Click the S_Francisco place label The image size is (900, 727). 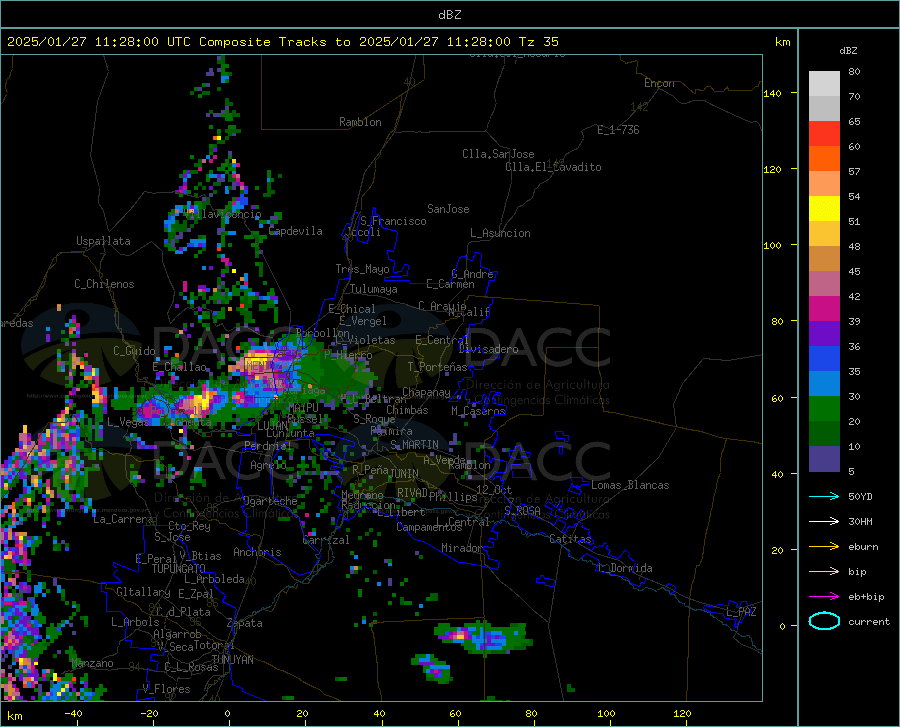click(x=393, y=221)
